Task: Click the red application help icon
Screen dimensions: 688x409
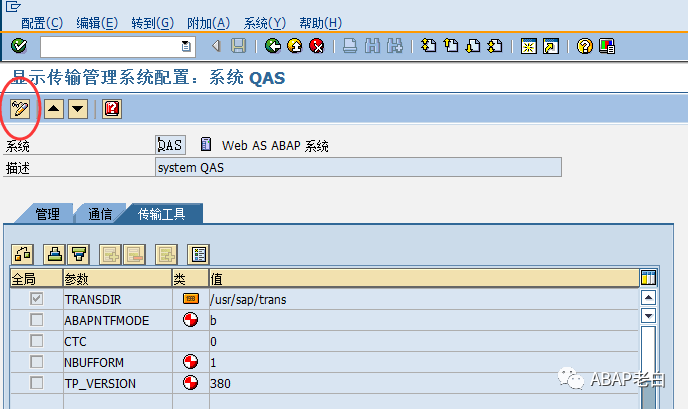Action: tap(112, 108)
